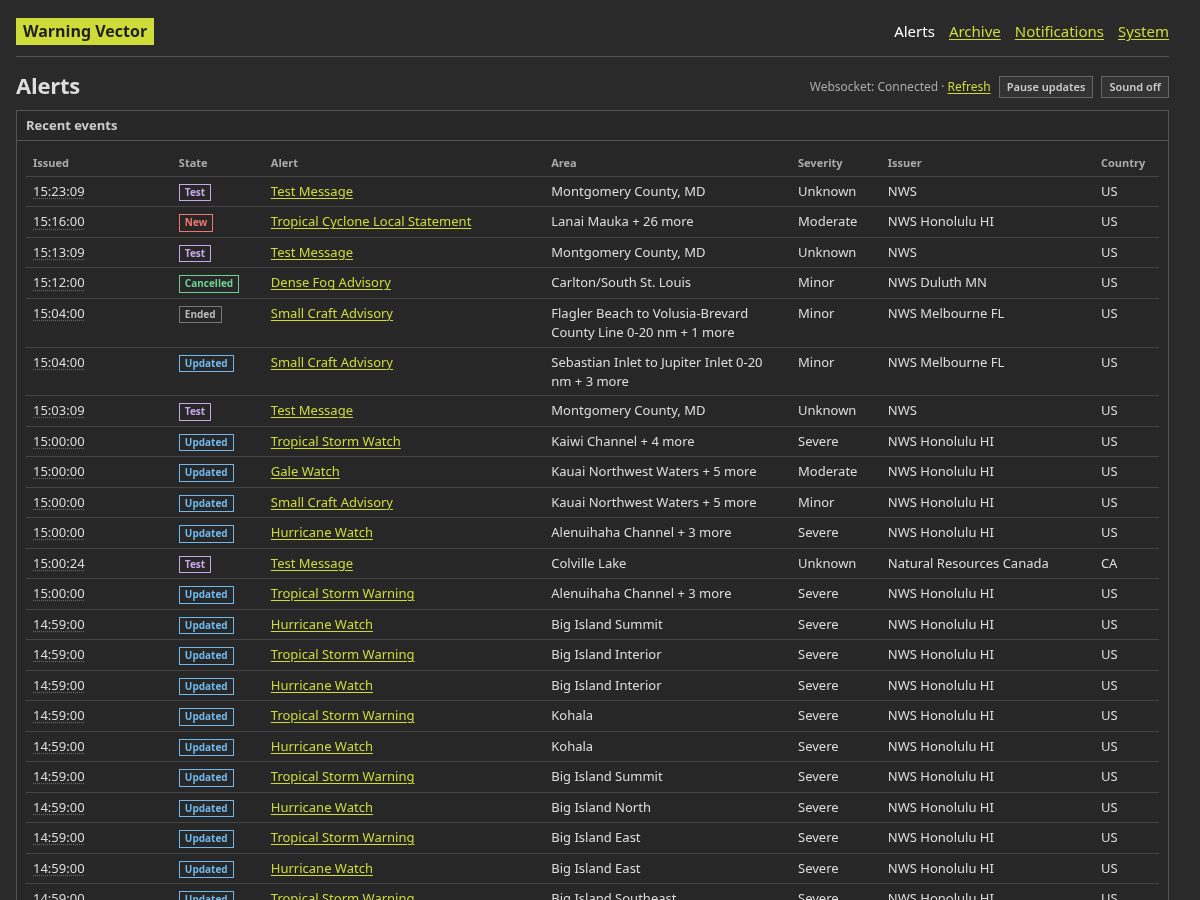
Task: Click the Recent events panel heading
Action: click(x=72, y=126)
